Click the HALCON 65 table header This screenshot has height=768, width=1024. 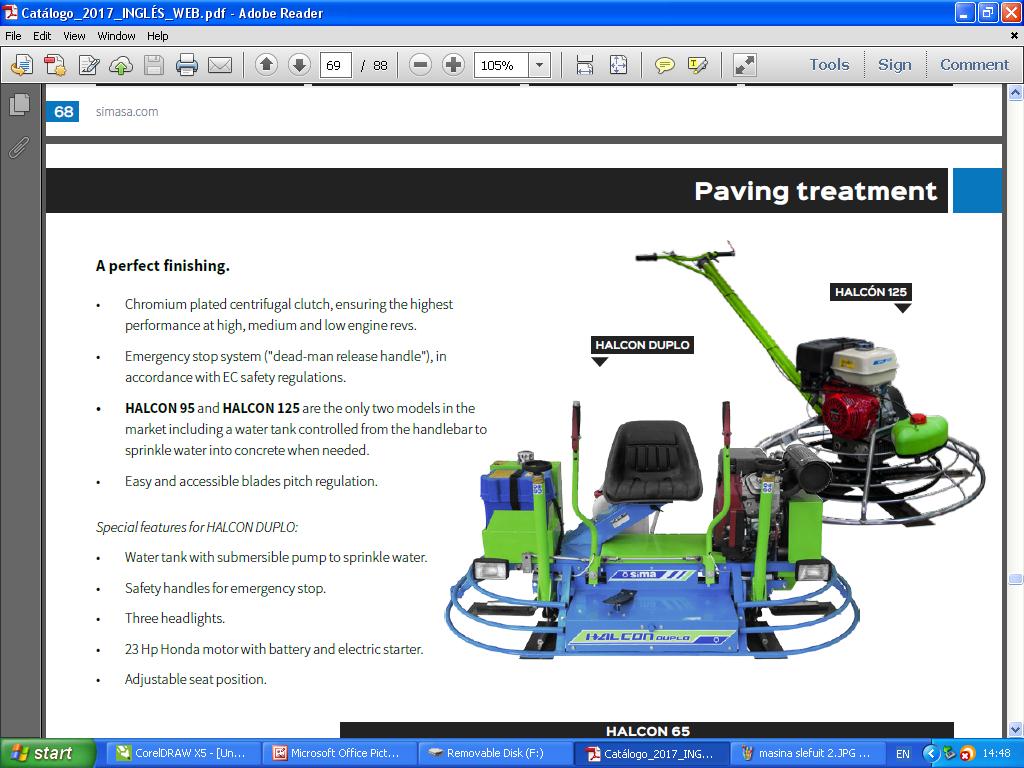(647, 731)
